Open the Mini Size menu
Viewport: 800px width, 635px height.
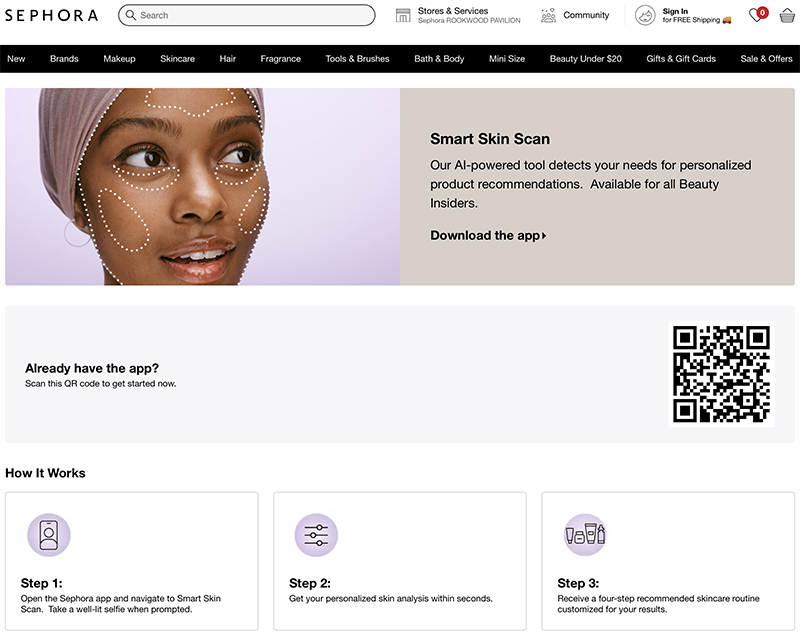click(507, 59)
